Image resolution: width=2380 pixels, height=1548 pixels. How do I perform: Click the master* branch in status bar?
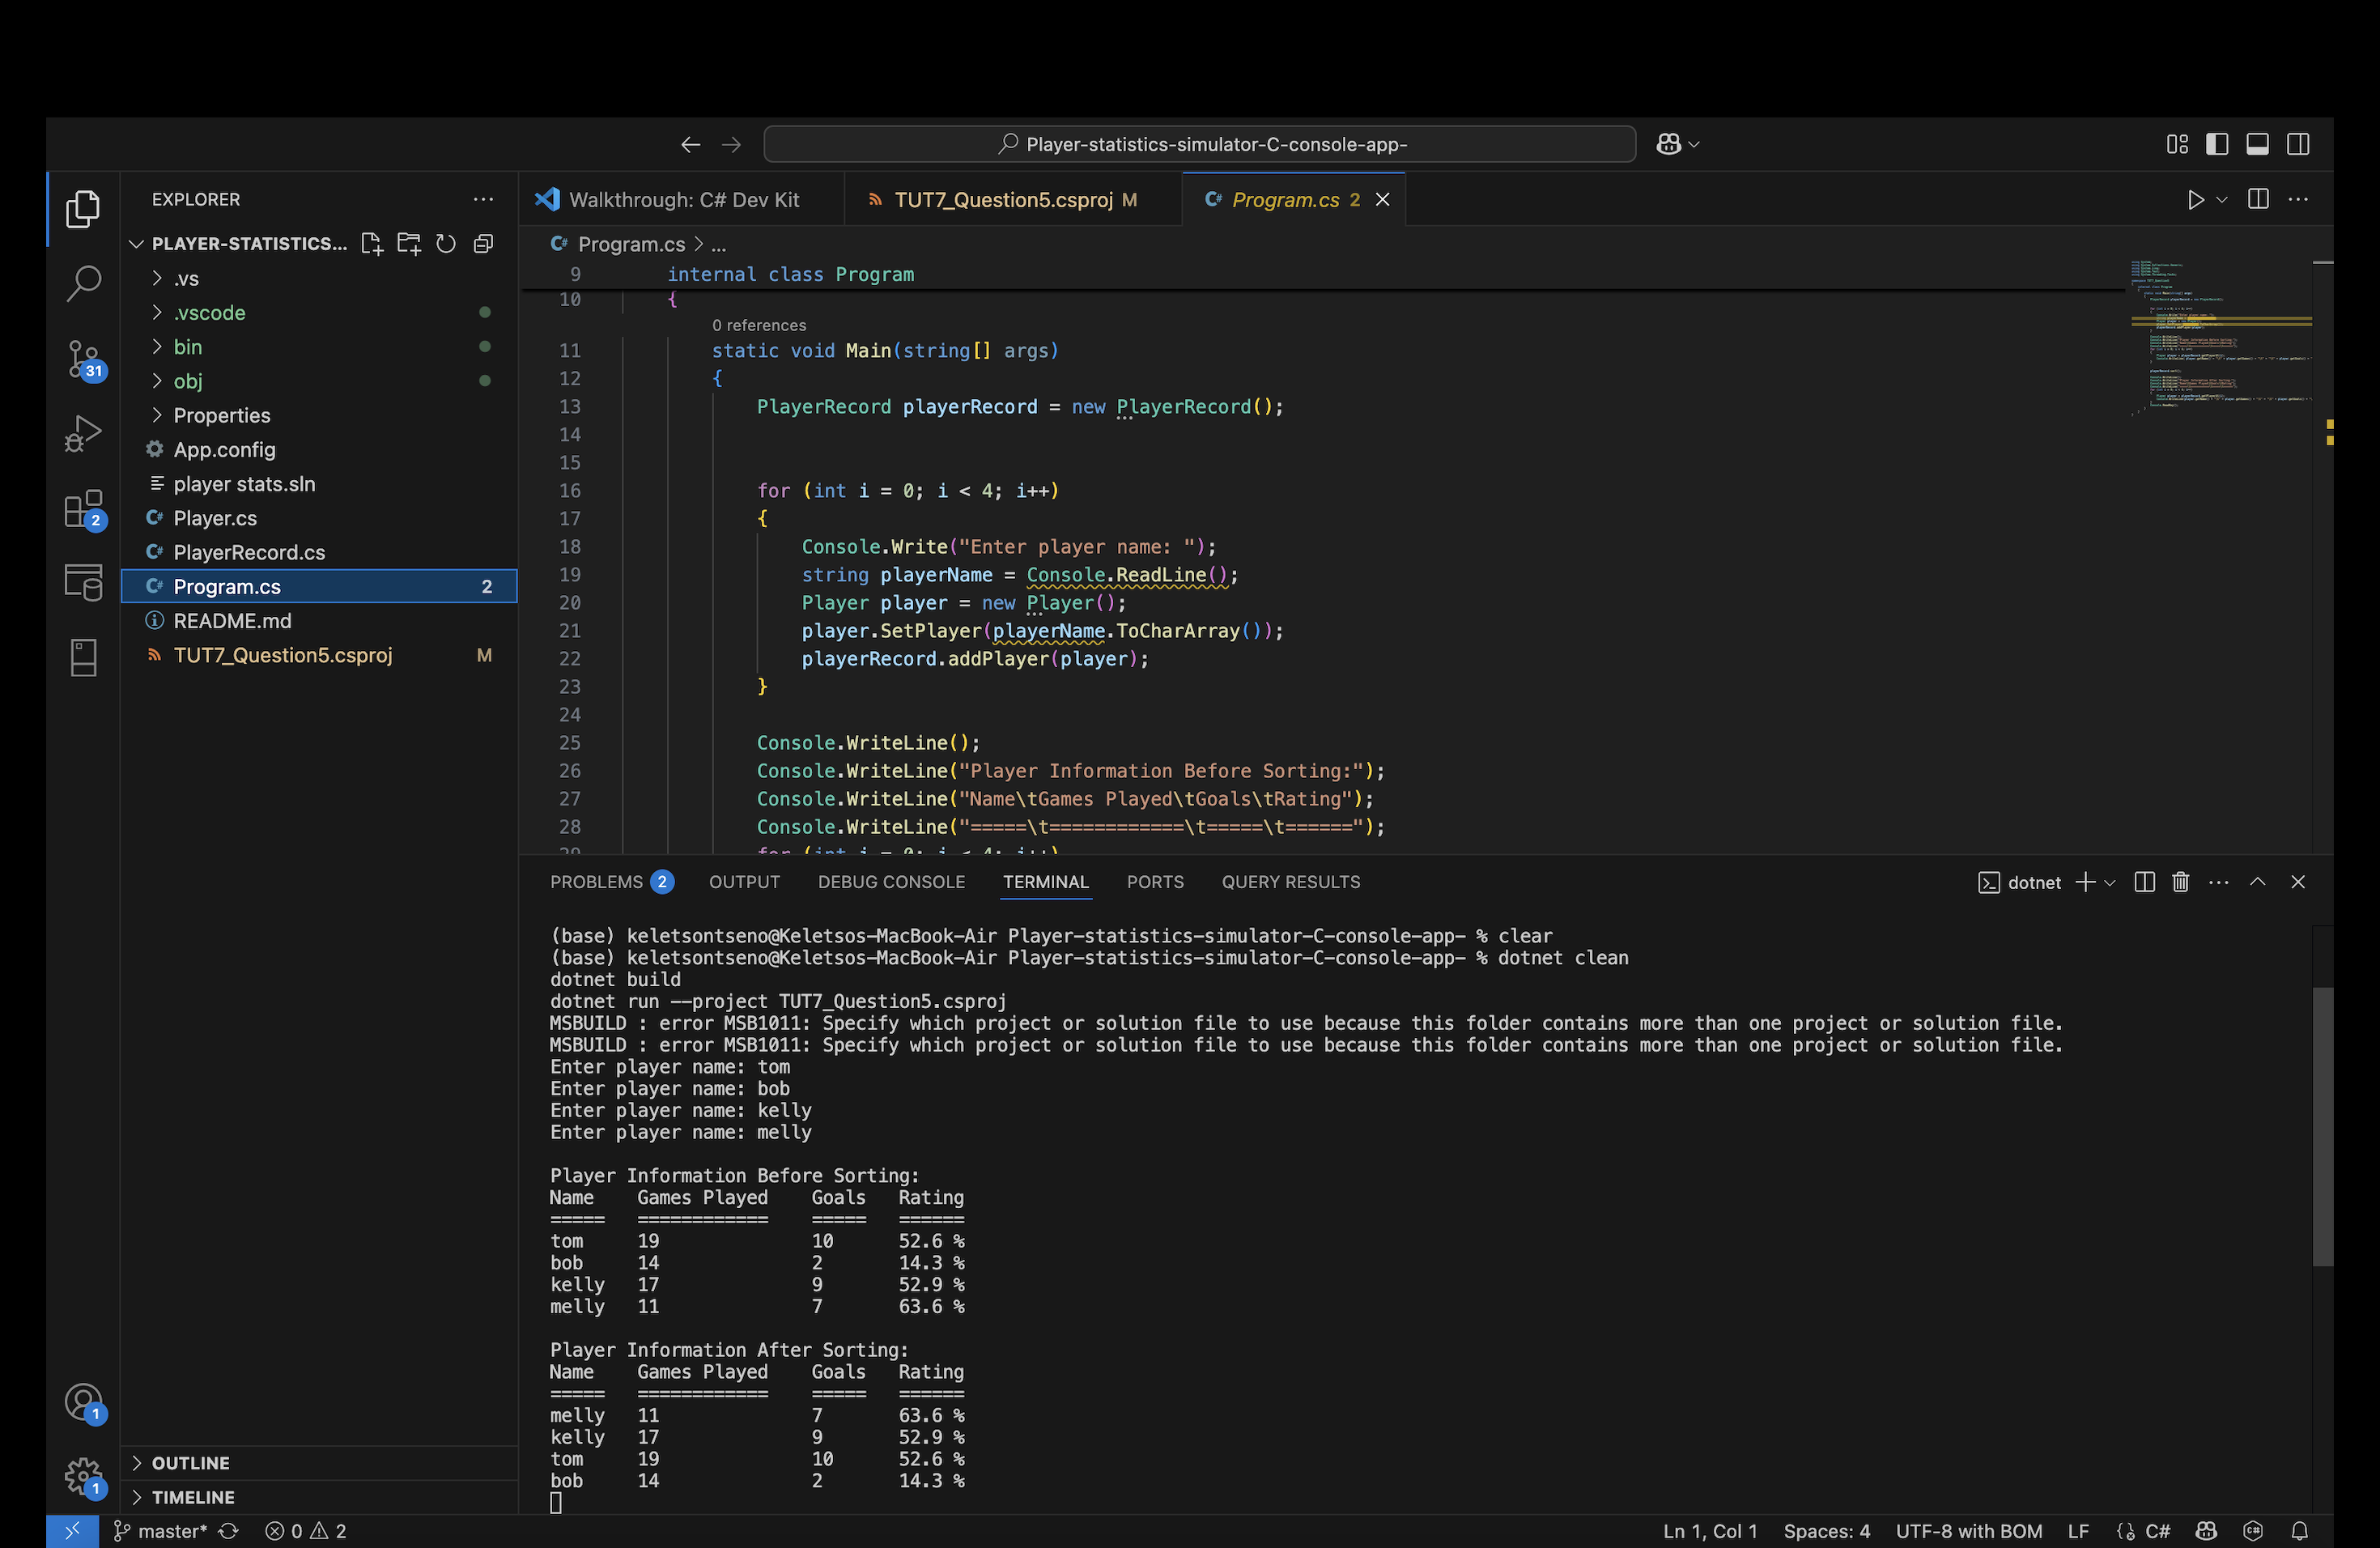coord(161,1531)
